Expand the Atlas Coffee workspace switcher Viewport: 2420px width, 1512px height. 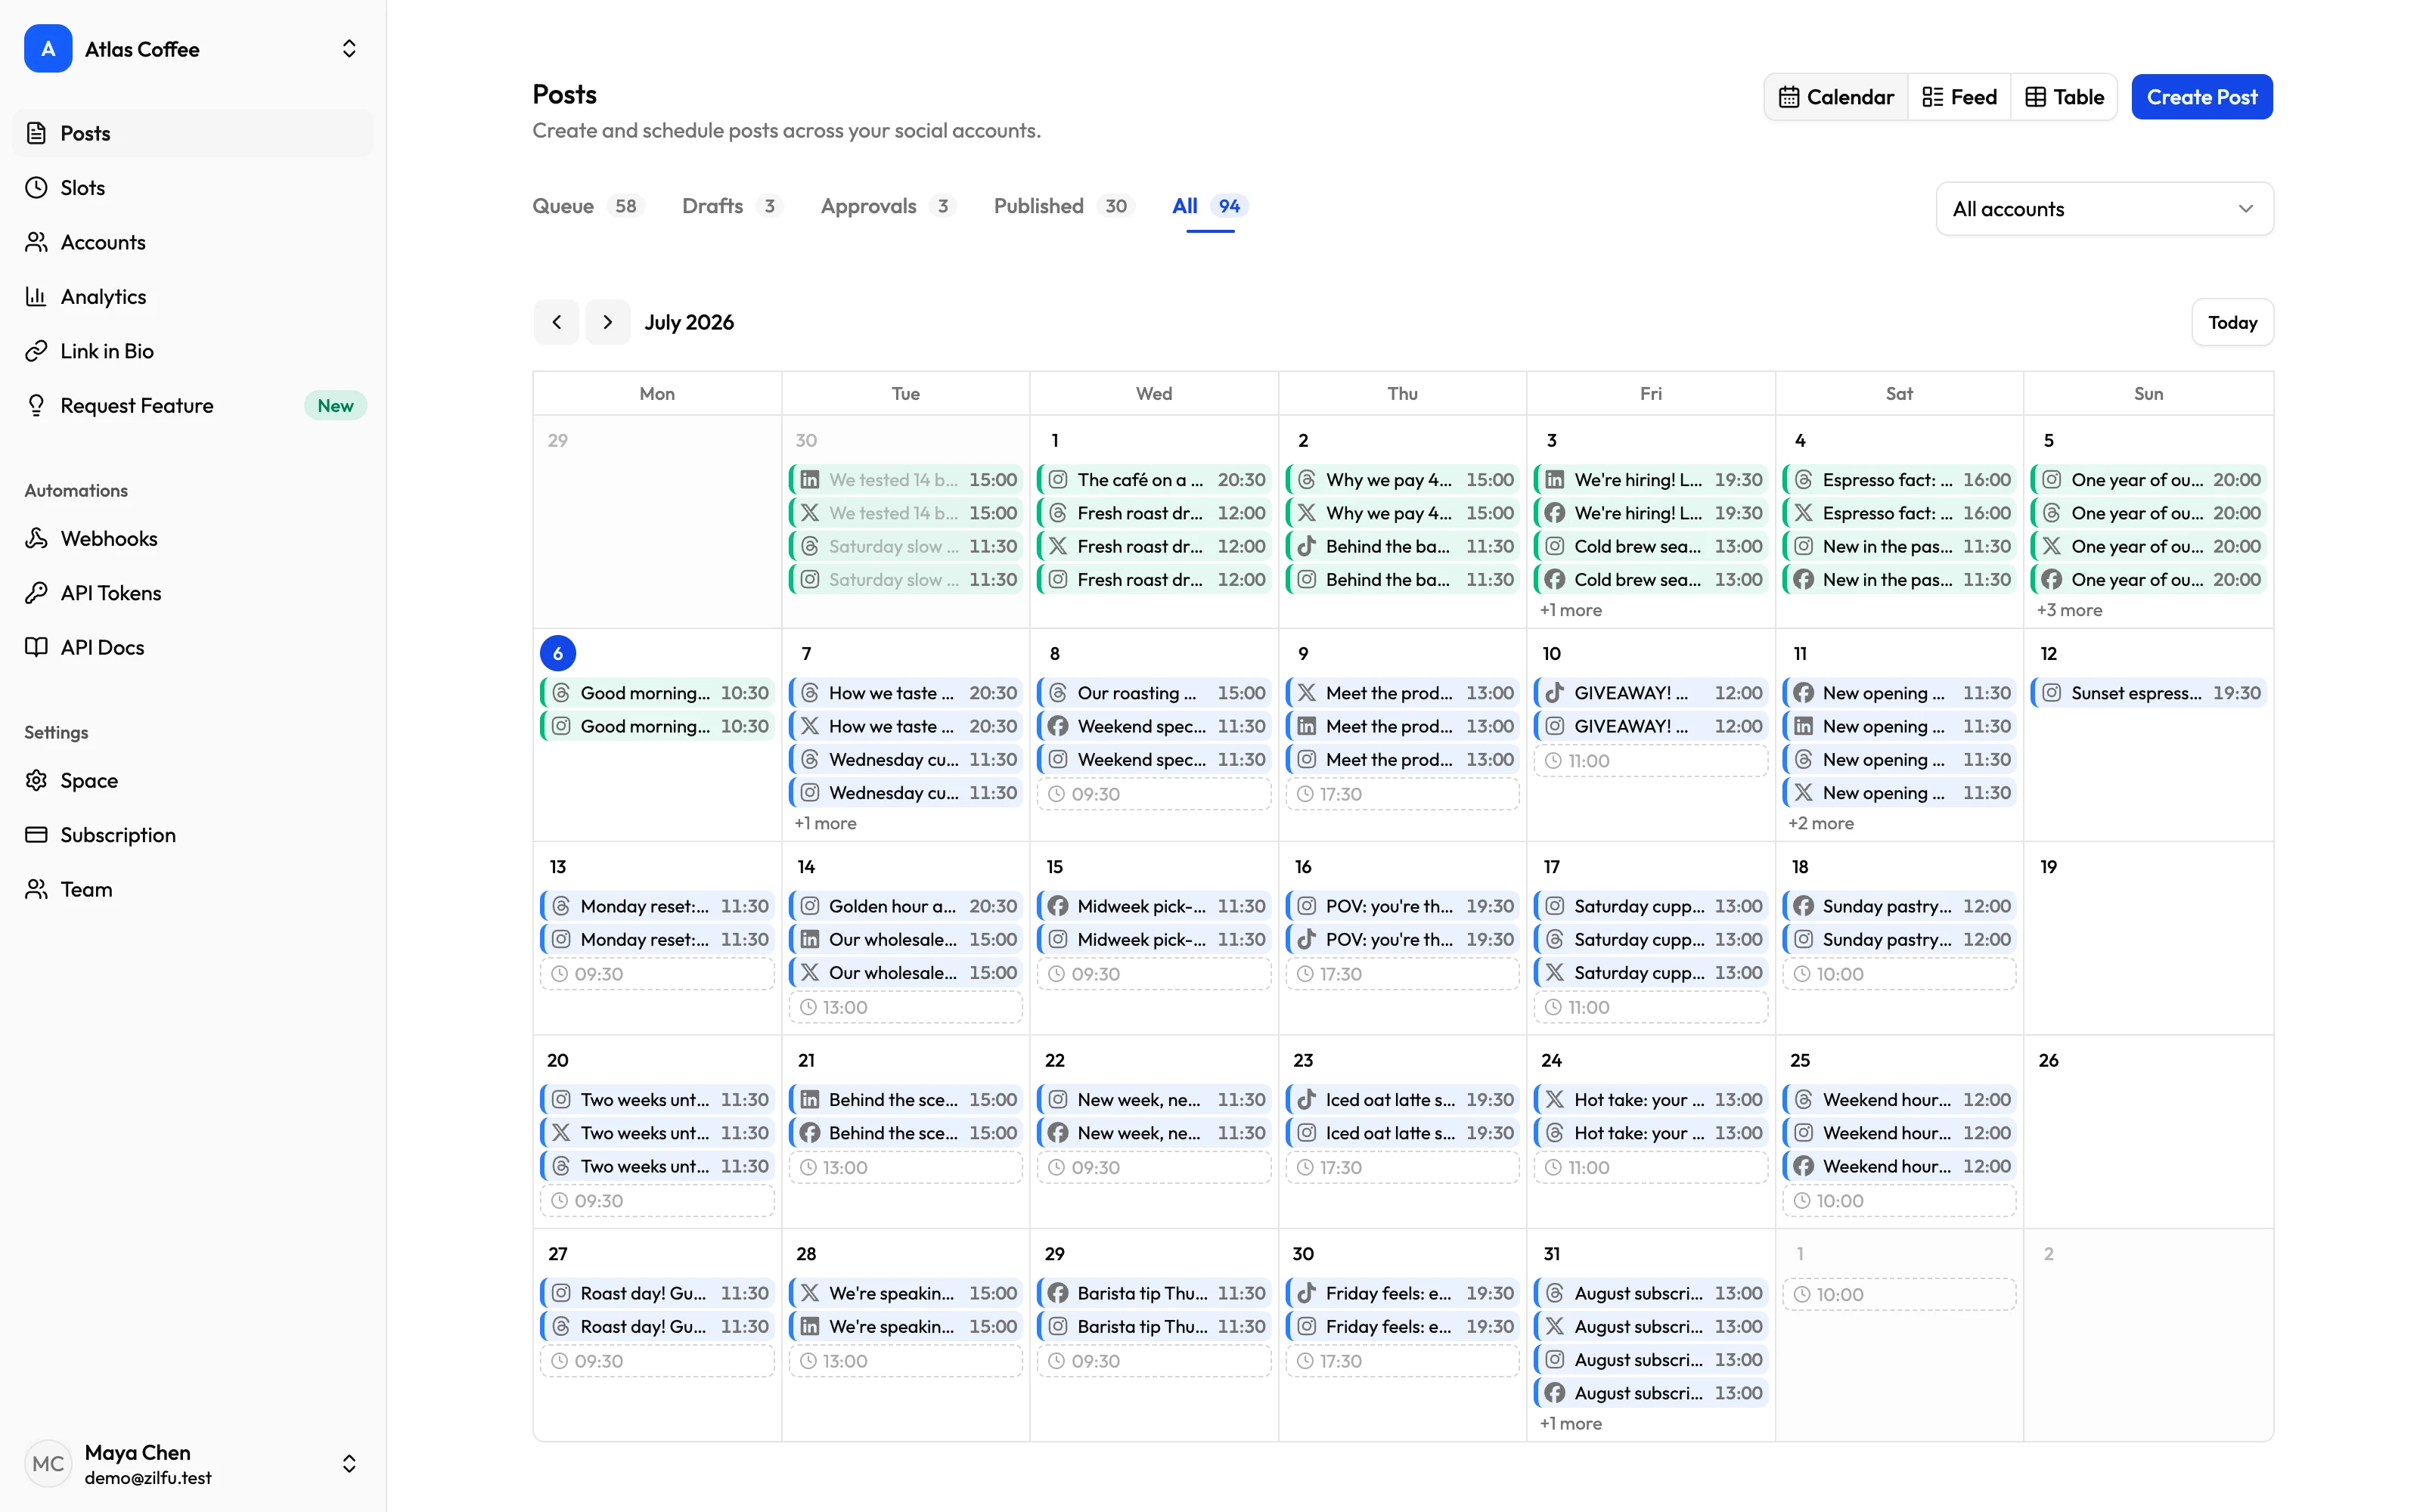(x=349, y=48)
